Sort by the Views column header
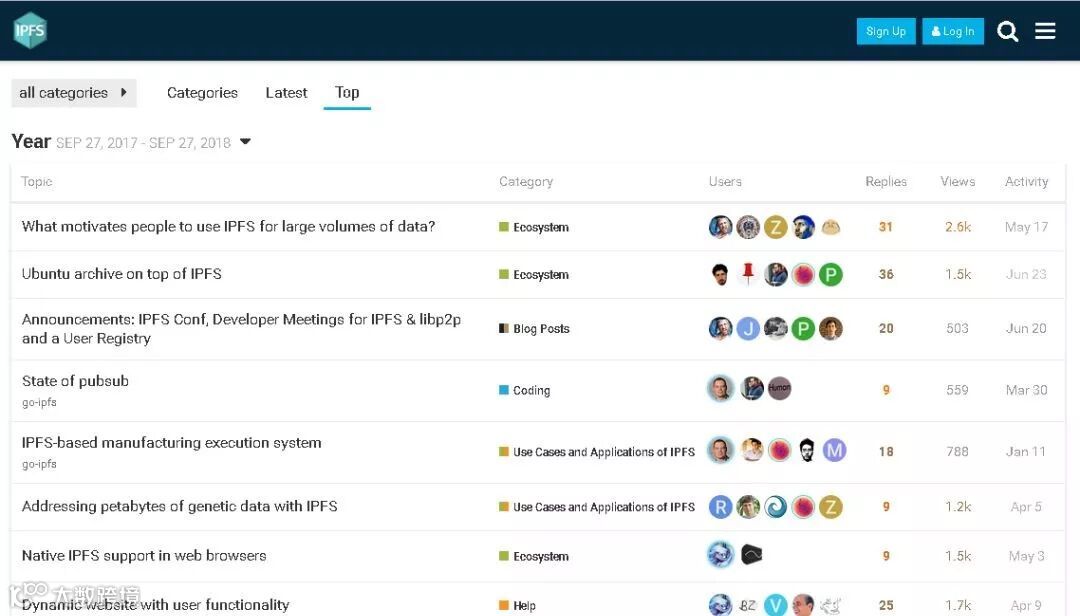 pos(957,181)
